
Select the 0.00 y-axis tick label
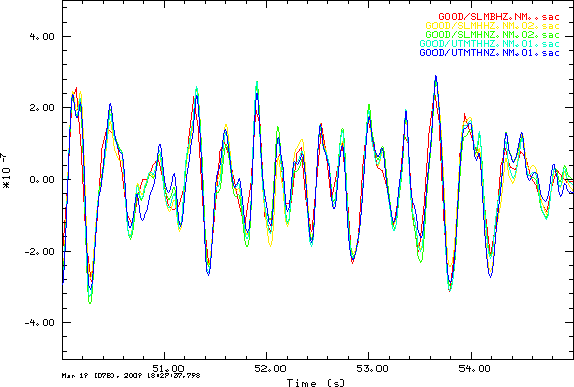pyautogui.click(x=42, y=180)
